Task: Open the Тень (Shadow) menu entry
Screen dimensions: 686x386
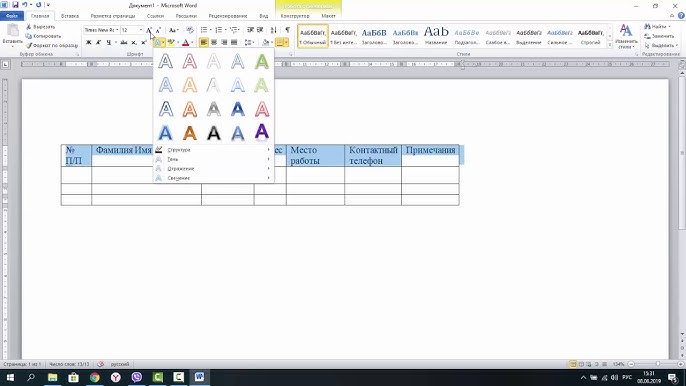Action: 214,159
